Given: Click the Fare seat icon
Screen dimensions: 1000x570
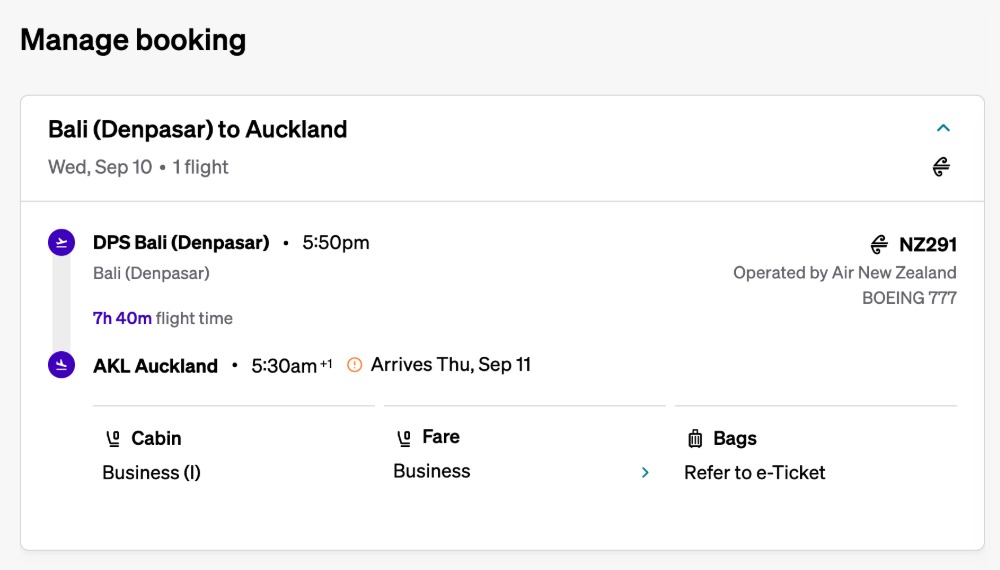Looking at the screenshot, I should coord(404,437).
